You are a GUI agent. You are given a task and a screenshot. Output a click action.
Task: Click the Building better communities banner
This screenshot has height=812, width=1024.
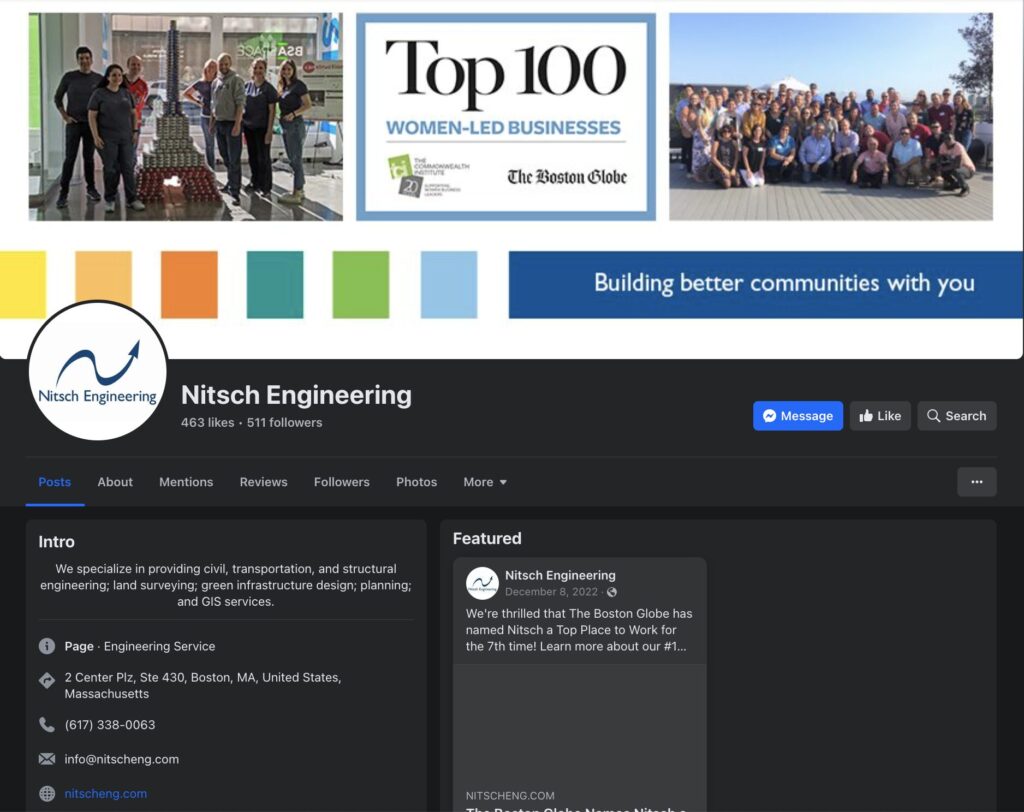pyautogui.click(x=765, y=285)
